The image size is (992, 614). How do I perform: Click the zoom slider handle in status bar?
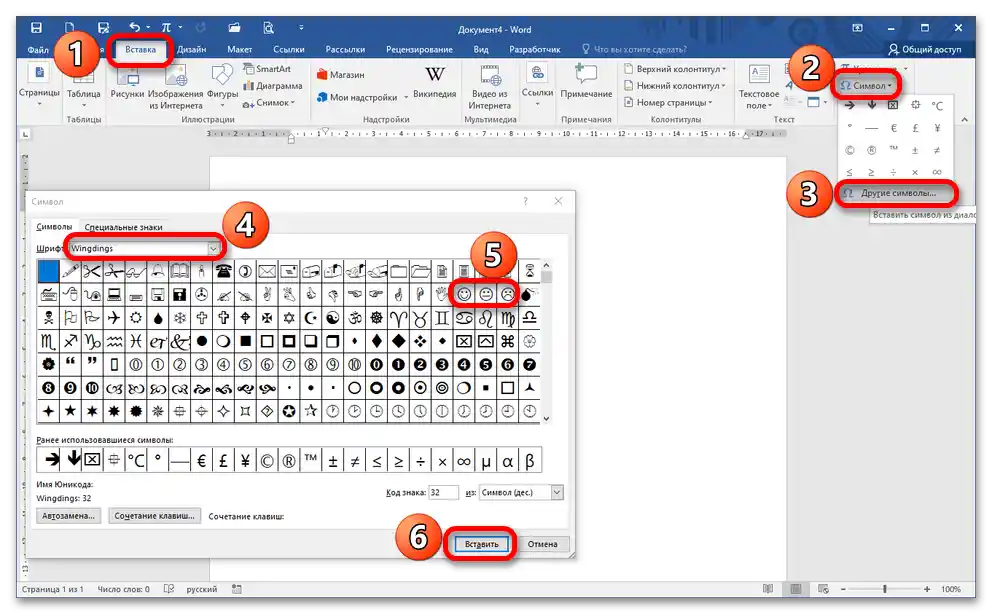(884, 589)
